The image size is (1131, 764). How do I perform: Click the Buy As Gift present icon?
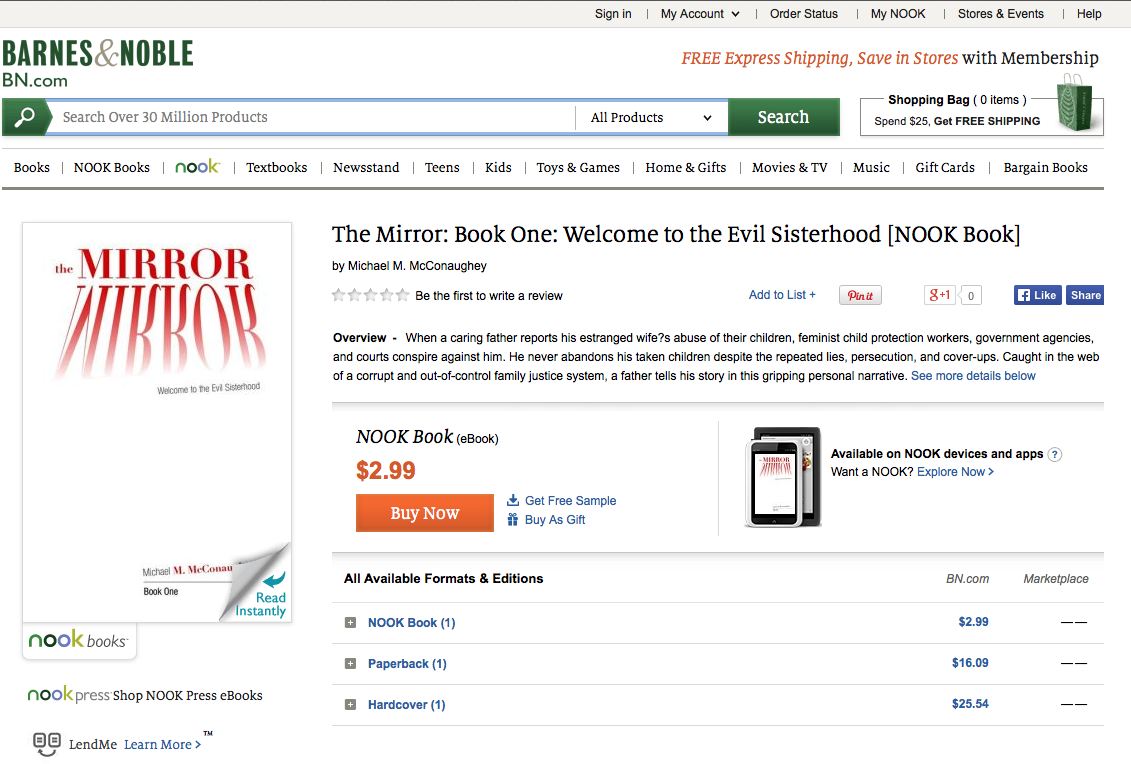click(513, 520)
